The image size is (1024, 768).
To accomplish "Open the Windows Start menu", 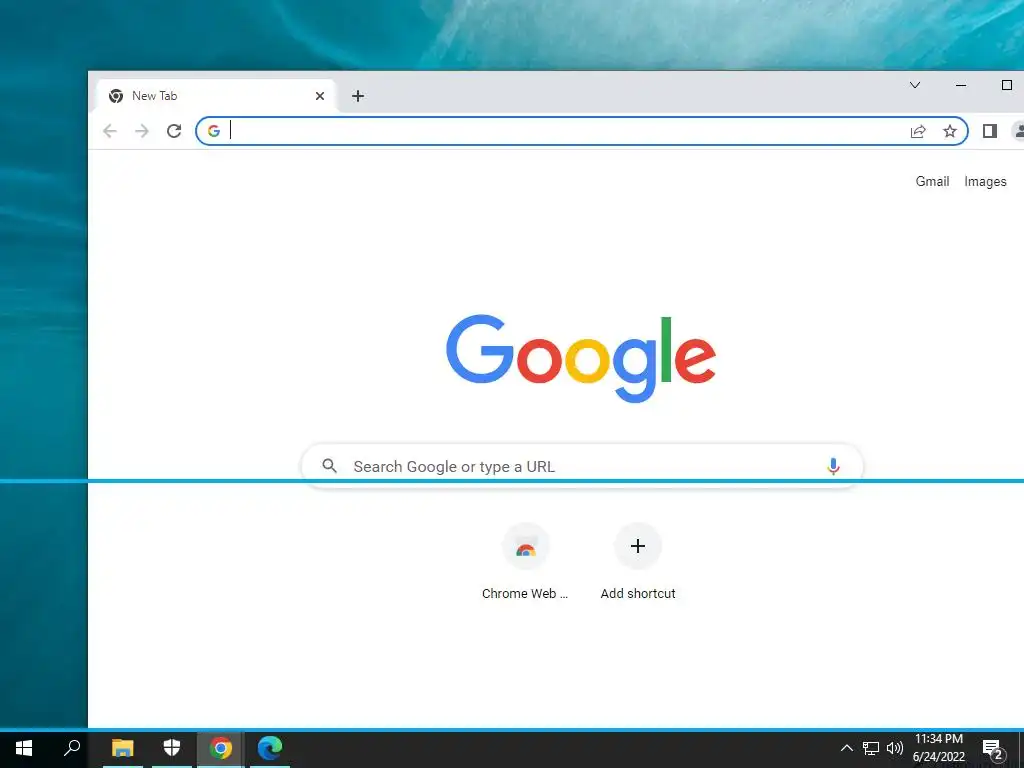I will tap(24, 748).
